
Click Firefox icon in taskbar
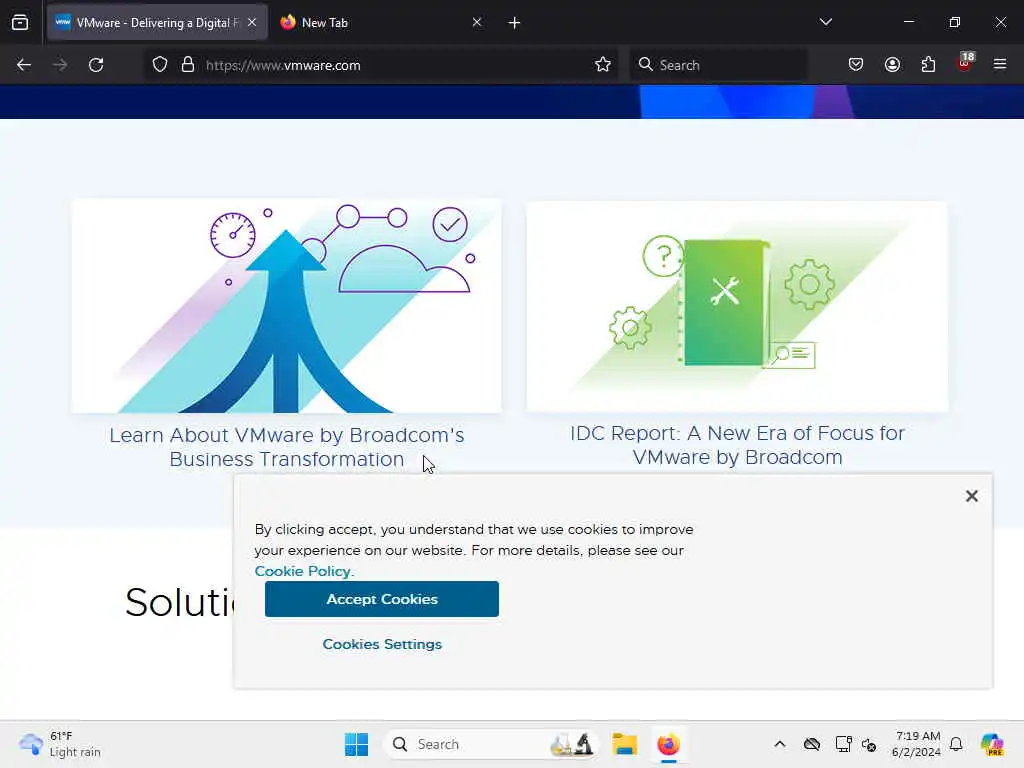668,744
